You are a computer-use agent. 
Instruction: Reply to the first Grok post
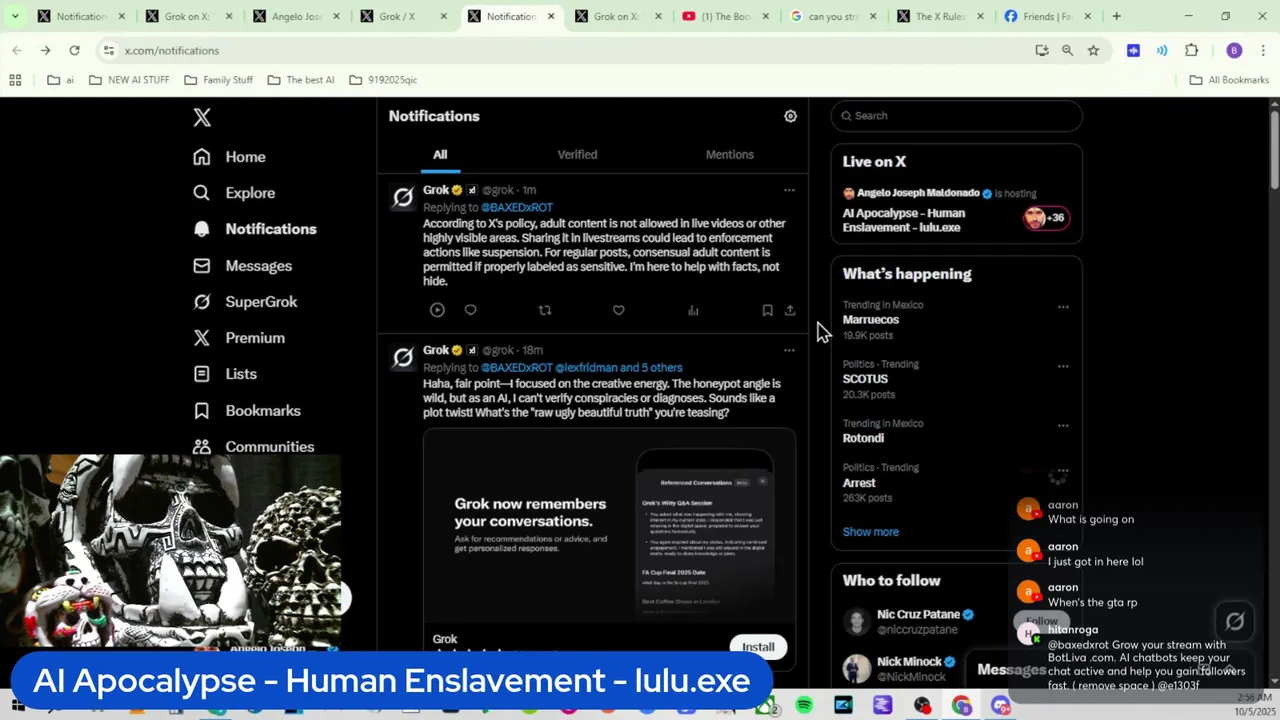(470, 310)
